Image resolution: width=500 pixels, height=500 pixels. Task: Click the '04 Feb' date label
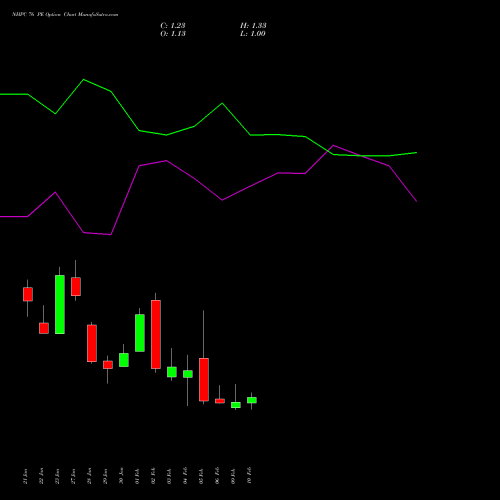185,476
